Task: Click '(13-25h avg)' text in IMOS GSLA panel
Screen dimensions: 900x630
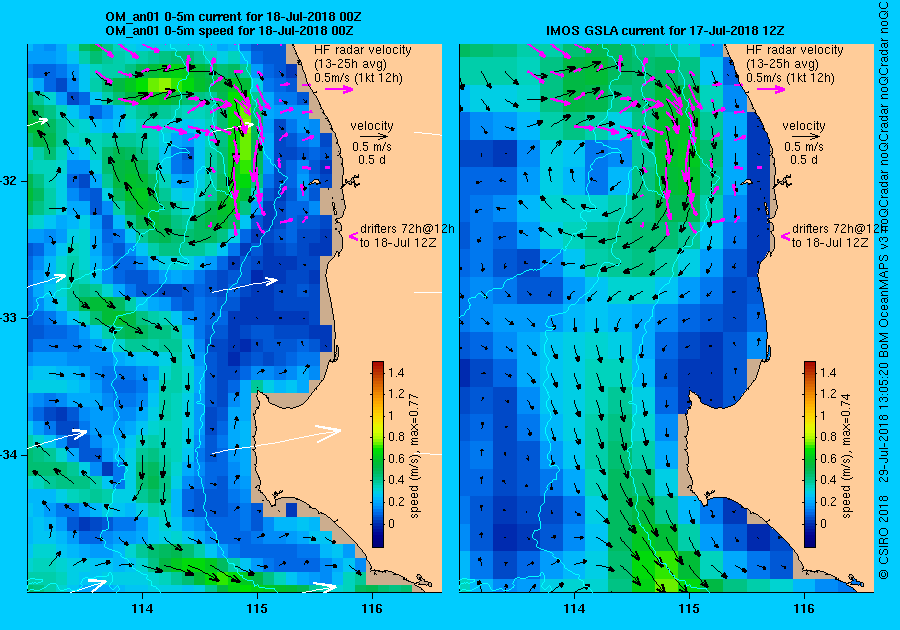Action: (782, 64)
